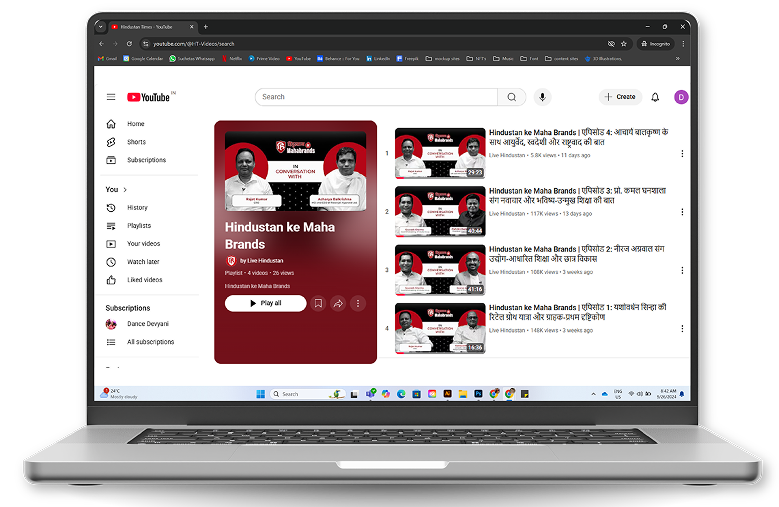Click the Episode 4 video title
779x507 pixels.
[578, 137]
